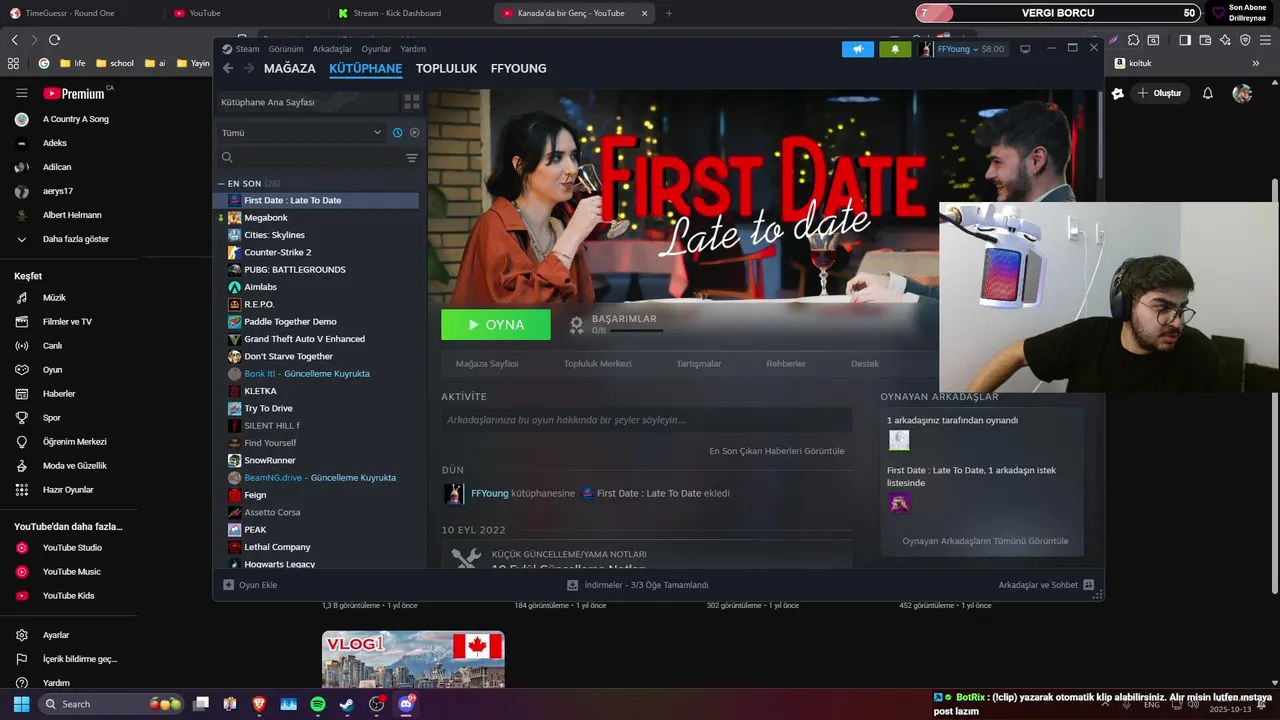Go to TOPLULUK tab
Viewport: 1280px width, 720px height.
click(446, 69)
